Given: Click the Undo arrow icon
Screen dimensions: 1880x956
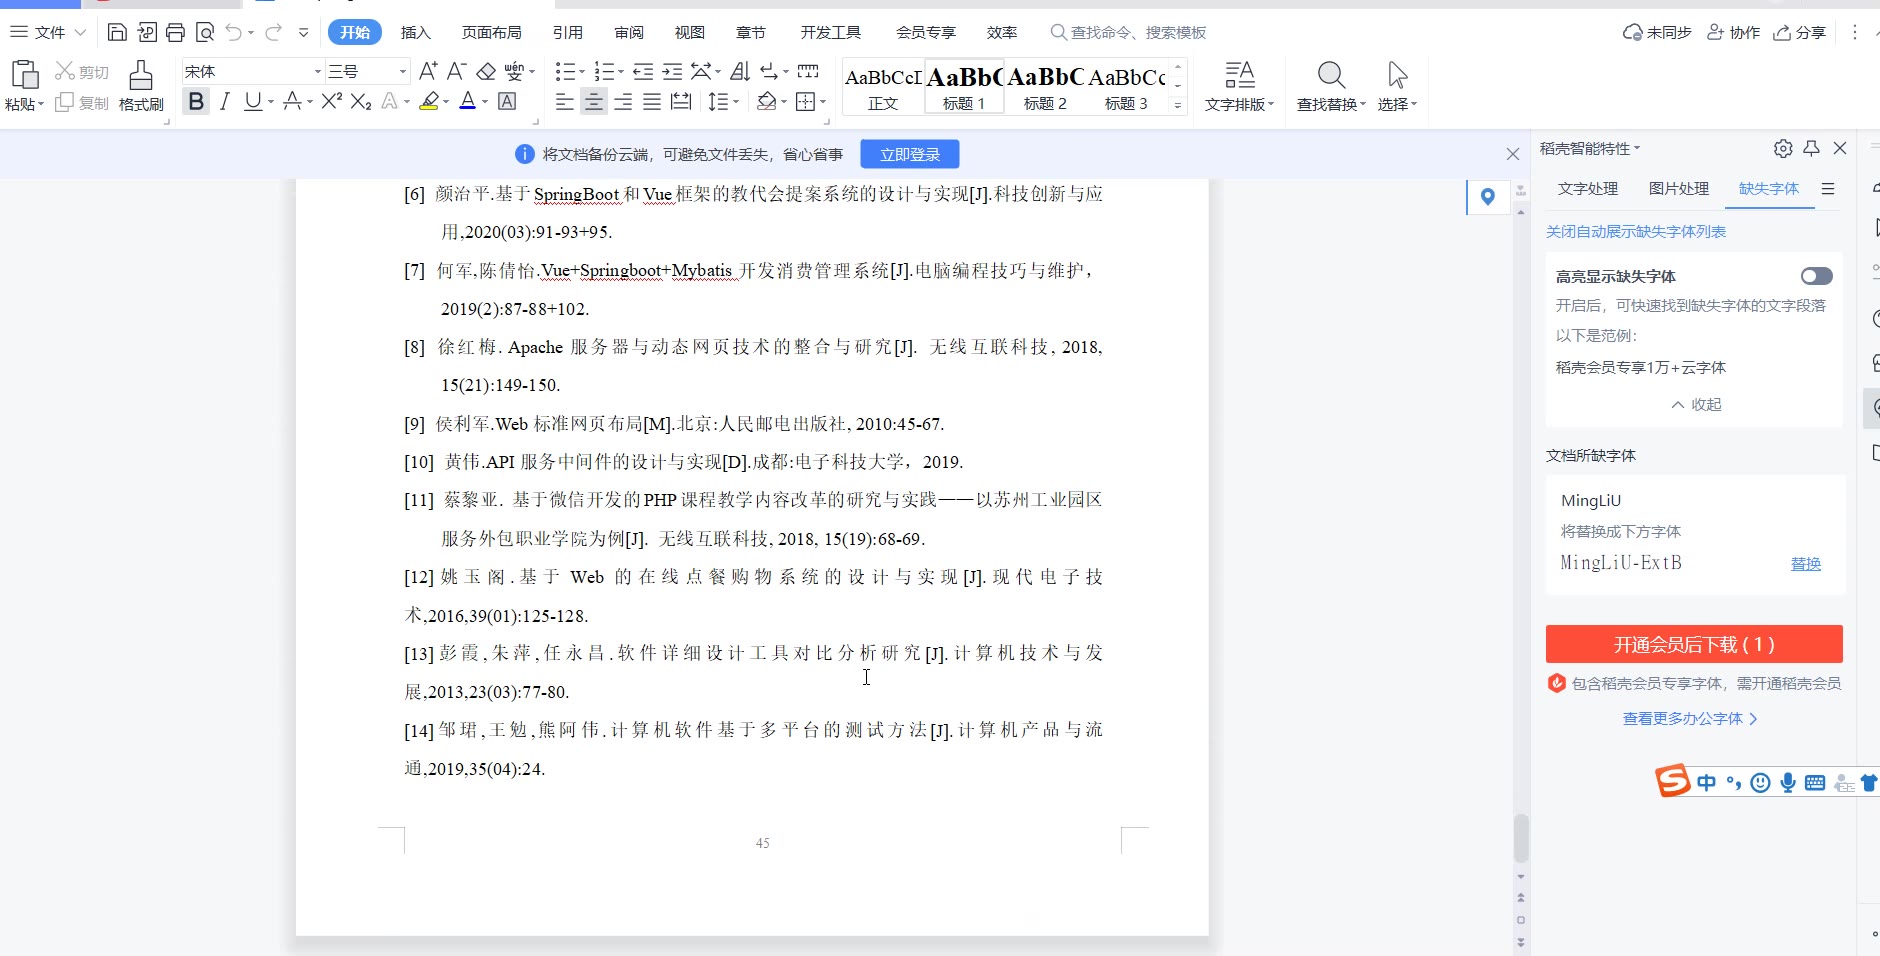Looking at the screenshot, I should (x=233, y=32).
